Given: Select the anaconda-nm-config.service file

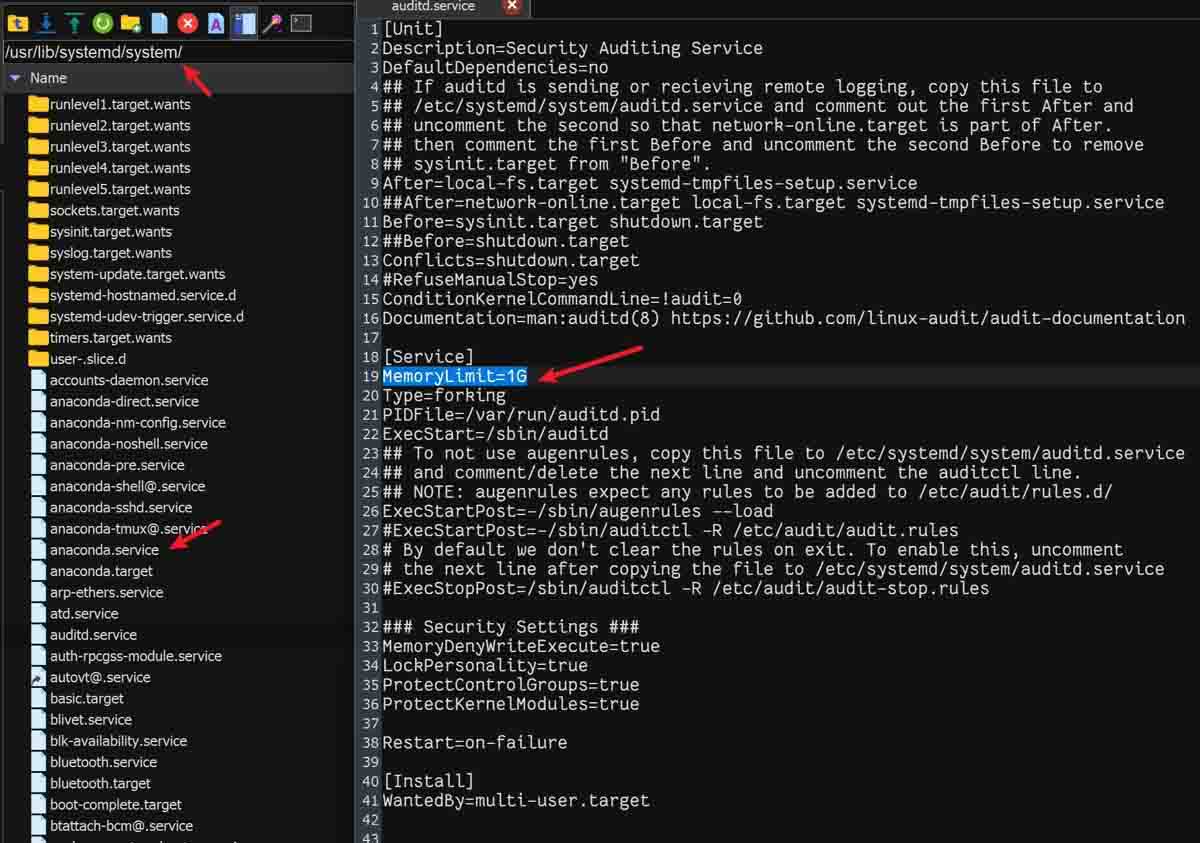Looking at the screenshot, I should 129,422.
